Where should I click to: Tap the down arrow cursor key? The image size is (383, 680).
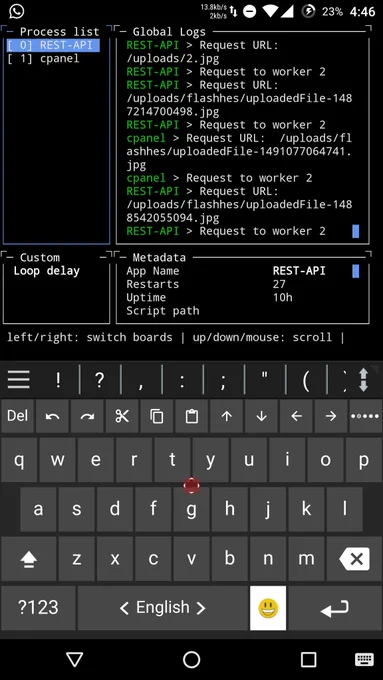[x=261, y=416]
